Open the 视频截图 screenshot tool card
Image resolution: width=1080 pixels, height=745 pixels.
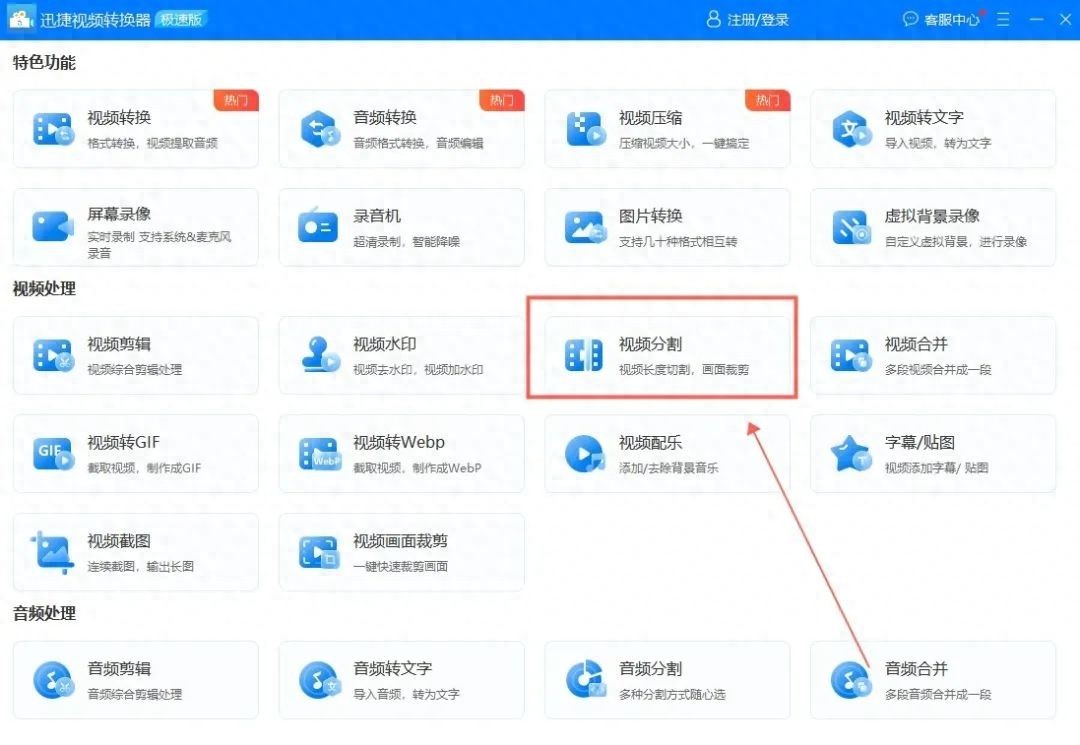135,552
